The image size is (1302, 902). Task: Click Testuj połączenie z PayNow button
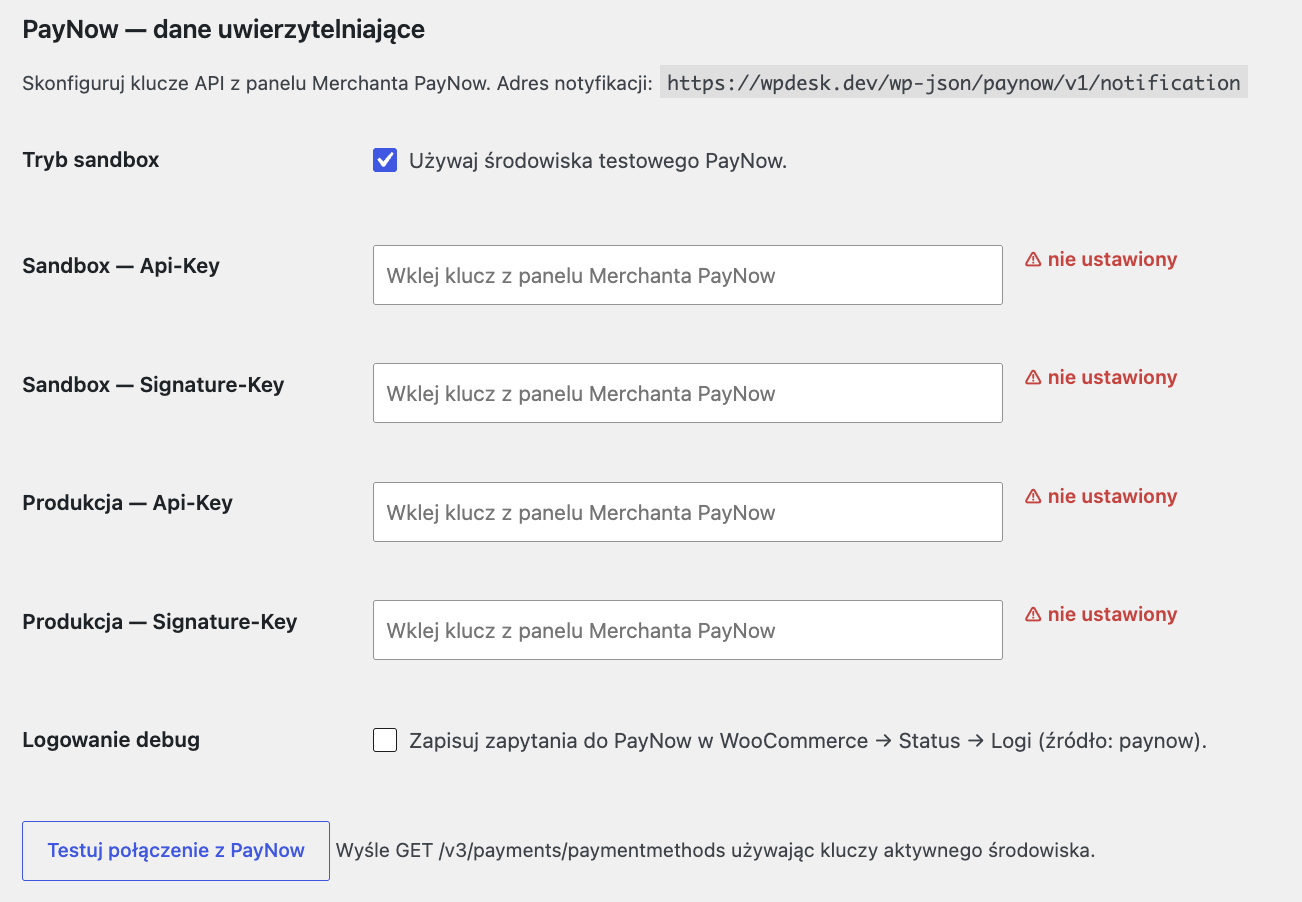[x=176, y=851]
